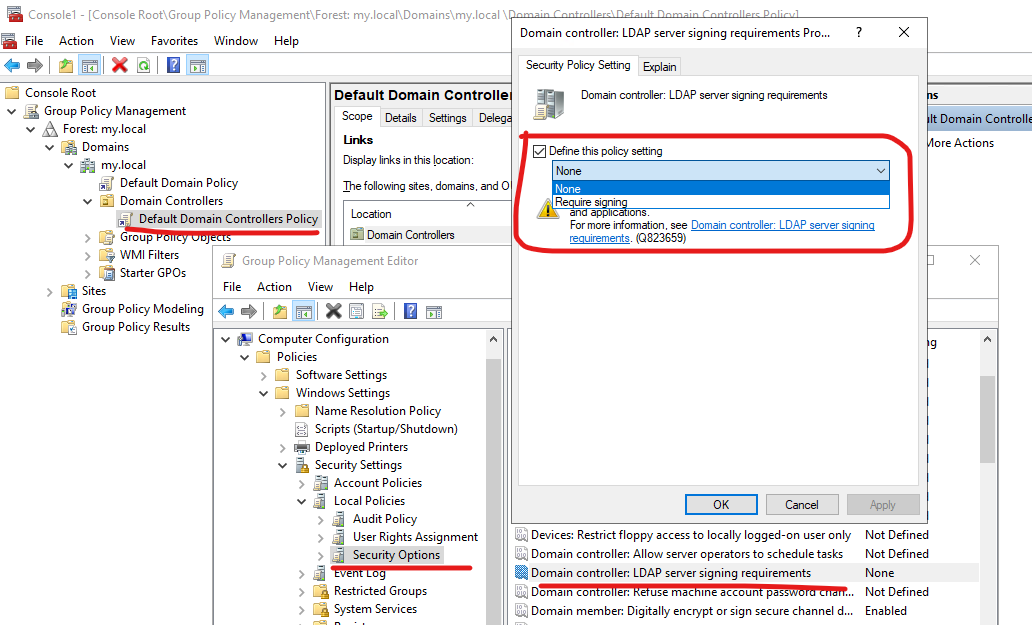Click the Help icon in Group Policy Management Editor toolbar
This screenshot has width=1032, height=625.
click(410, 311)
